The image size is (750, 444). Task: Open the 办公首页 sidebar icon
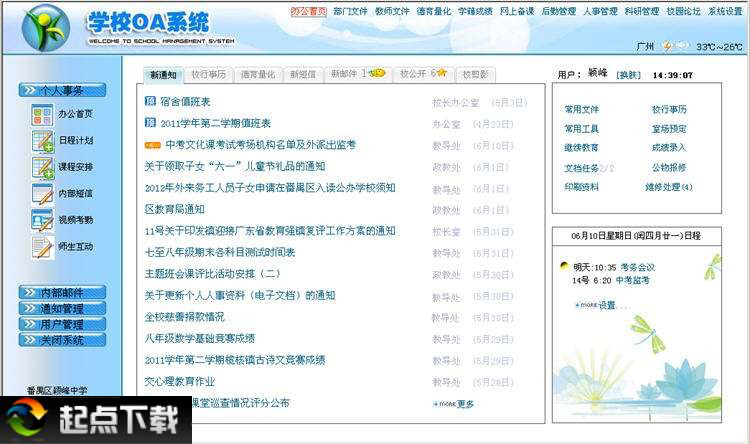tap(42, 115)
